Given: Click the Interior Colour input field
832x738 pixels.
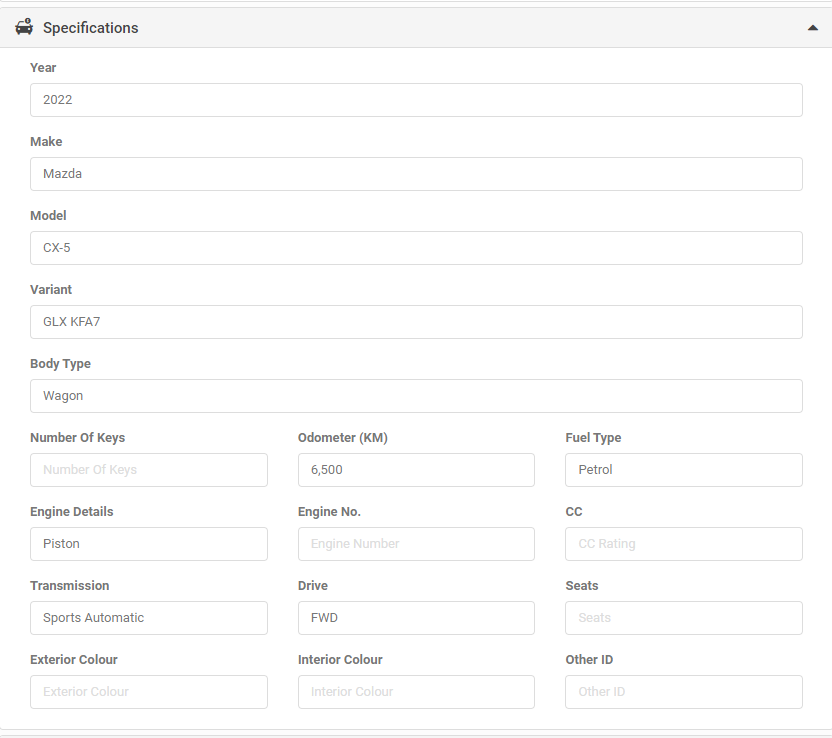Looking at the screenshot, I should [416, 692].
